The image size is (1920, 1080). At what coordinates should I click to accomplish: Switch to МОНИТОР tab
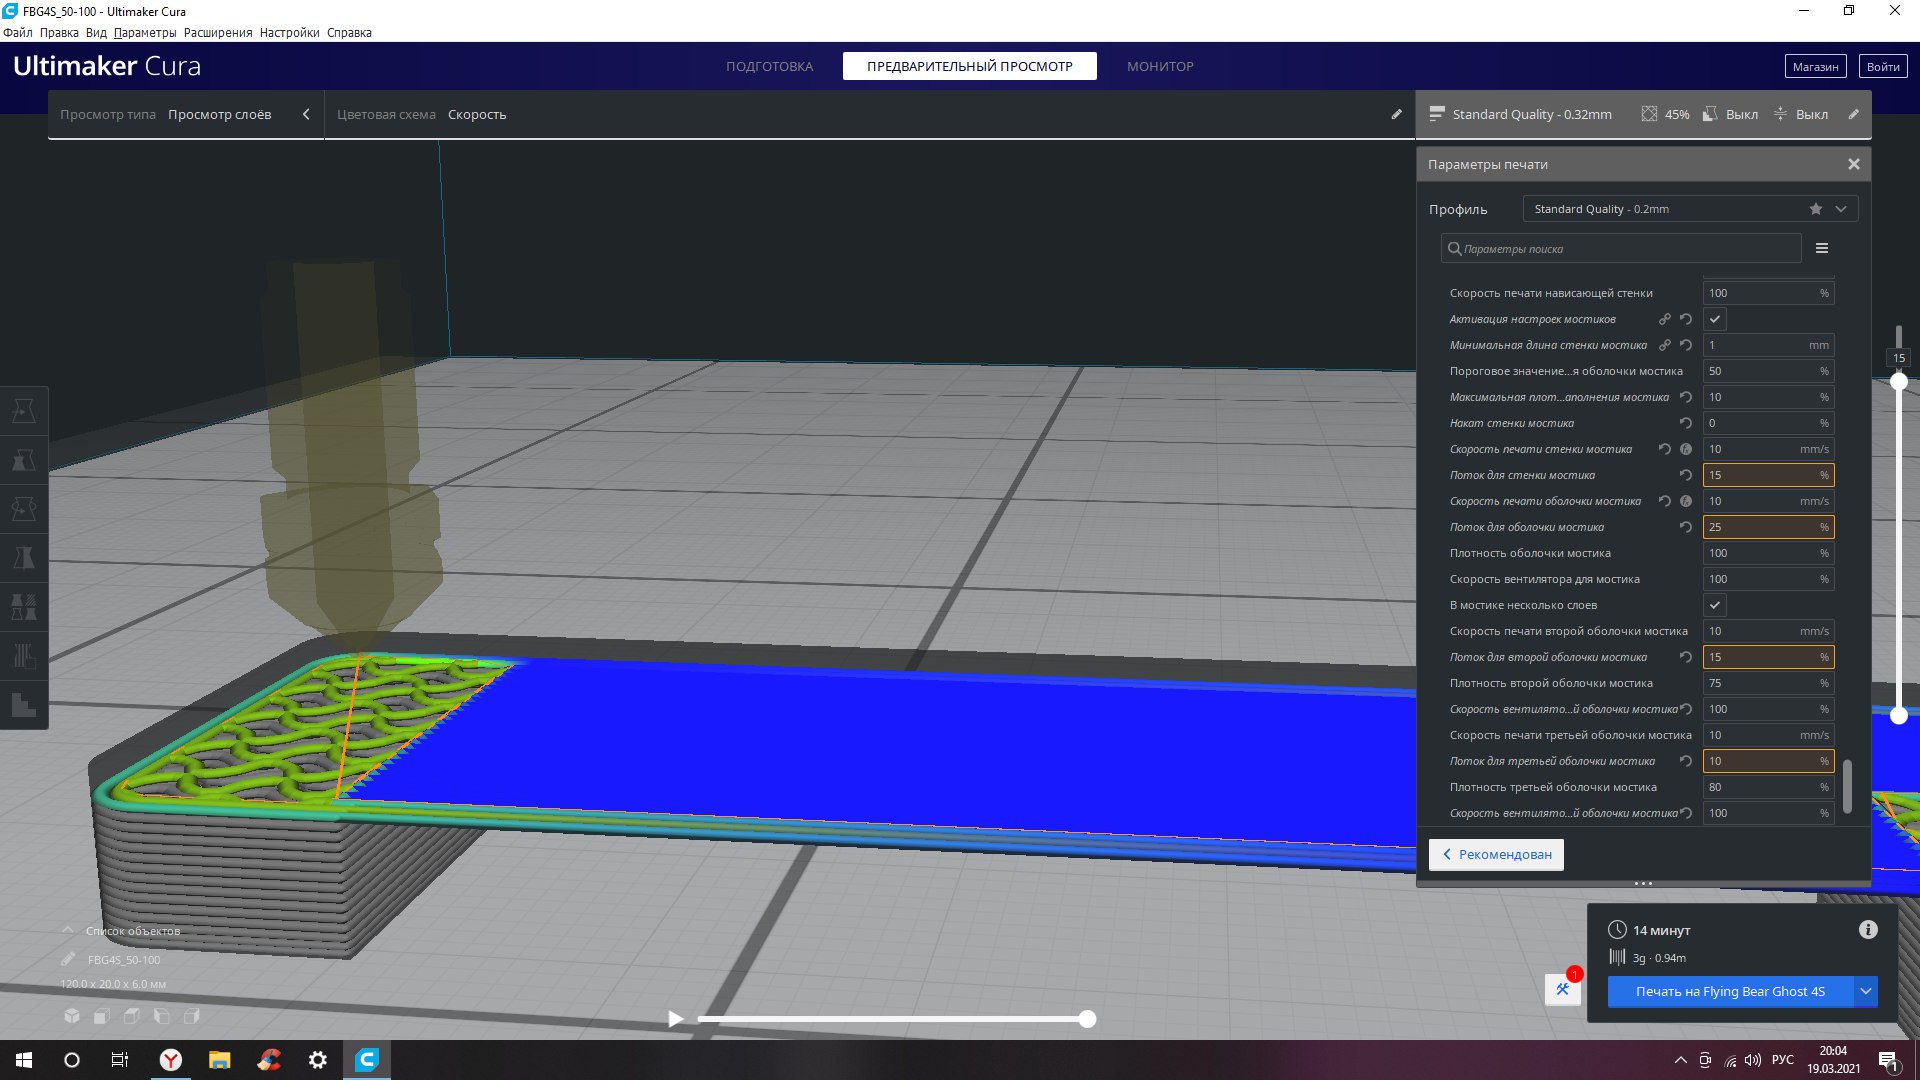(1160, 66)
